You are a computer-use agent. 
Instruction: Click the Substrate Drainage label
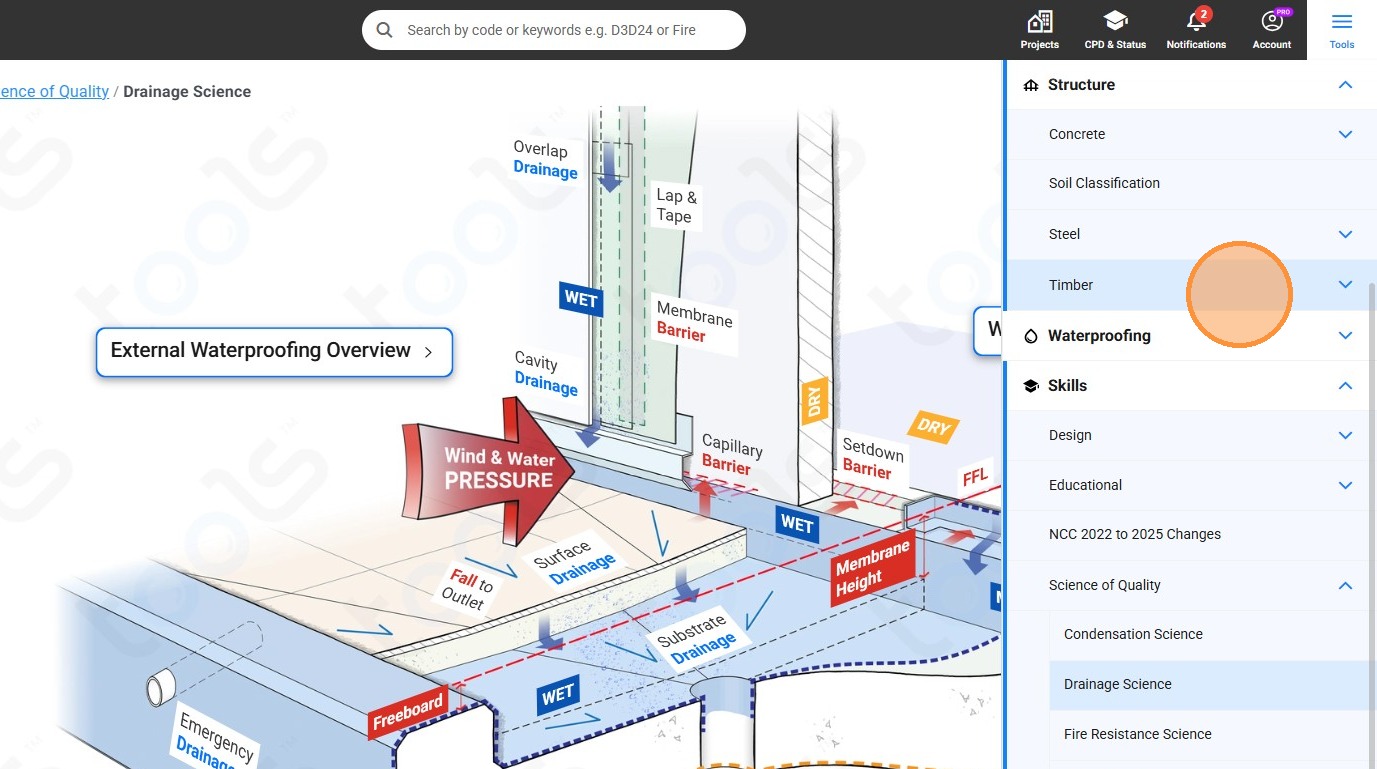[697, 637]
